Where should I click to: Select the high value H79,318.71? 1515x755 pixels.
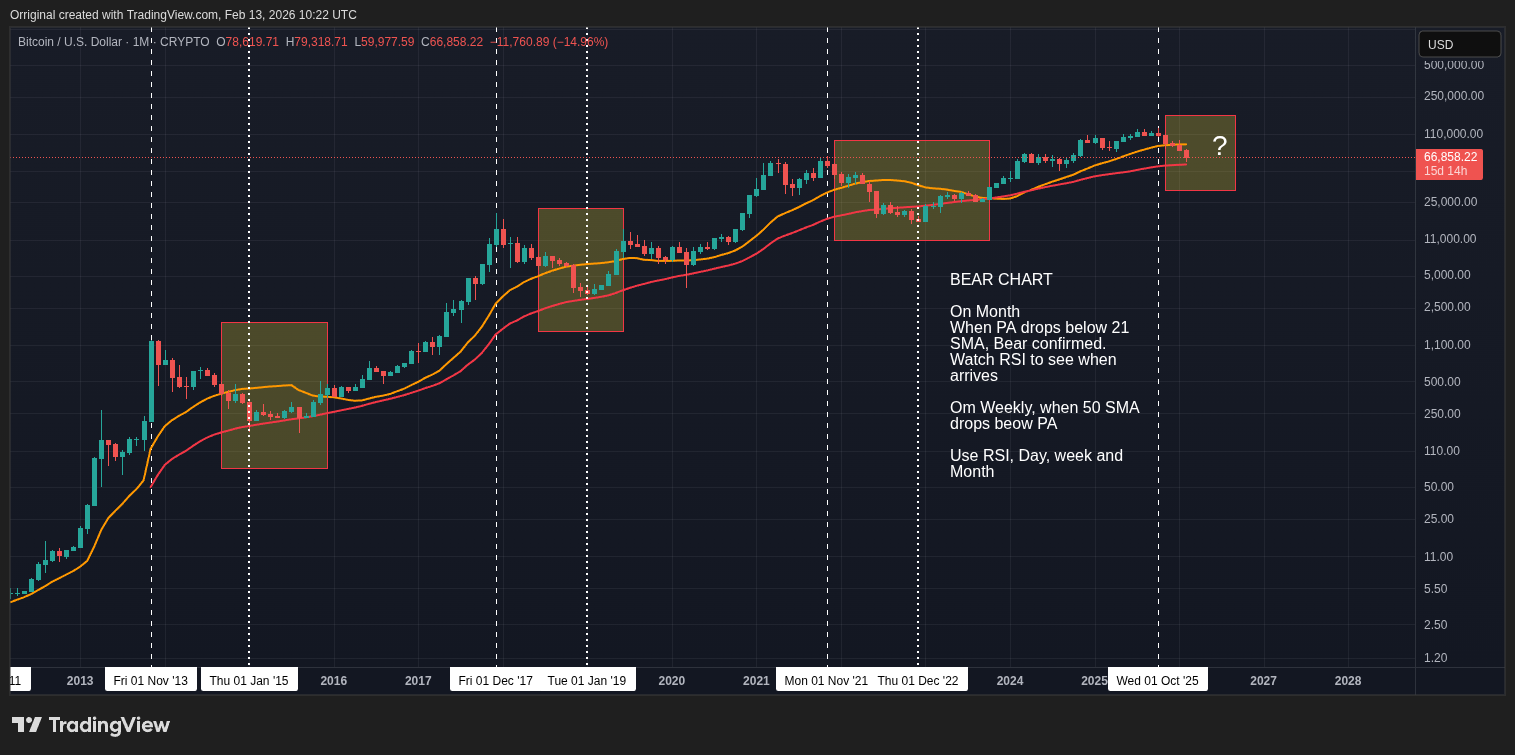316,42
